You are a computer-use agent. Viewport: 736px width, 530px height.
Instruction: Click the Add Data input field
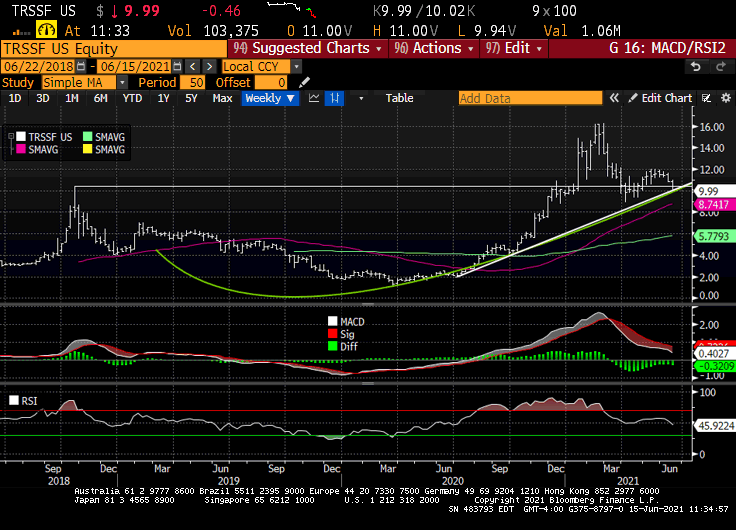click(530, 98)
